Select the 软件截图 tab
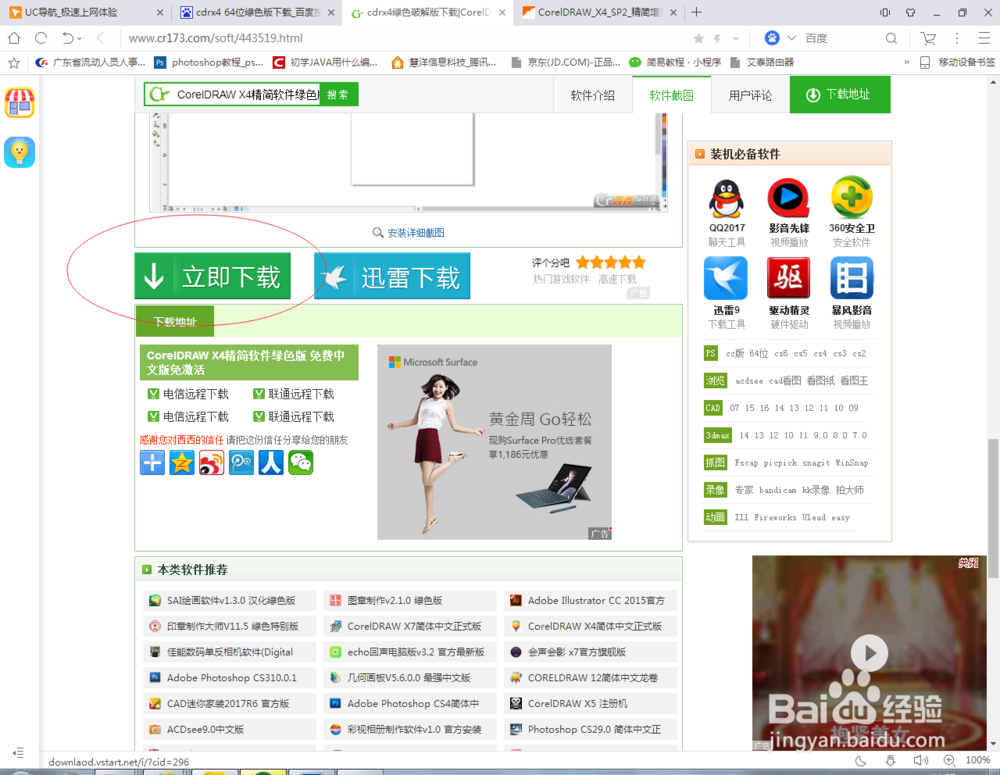 [x=672, y=95]
